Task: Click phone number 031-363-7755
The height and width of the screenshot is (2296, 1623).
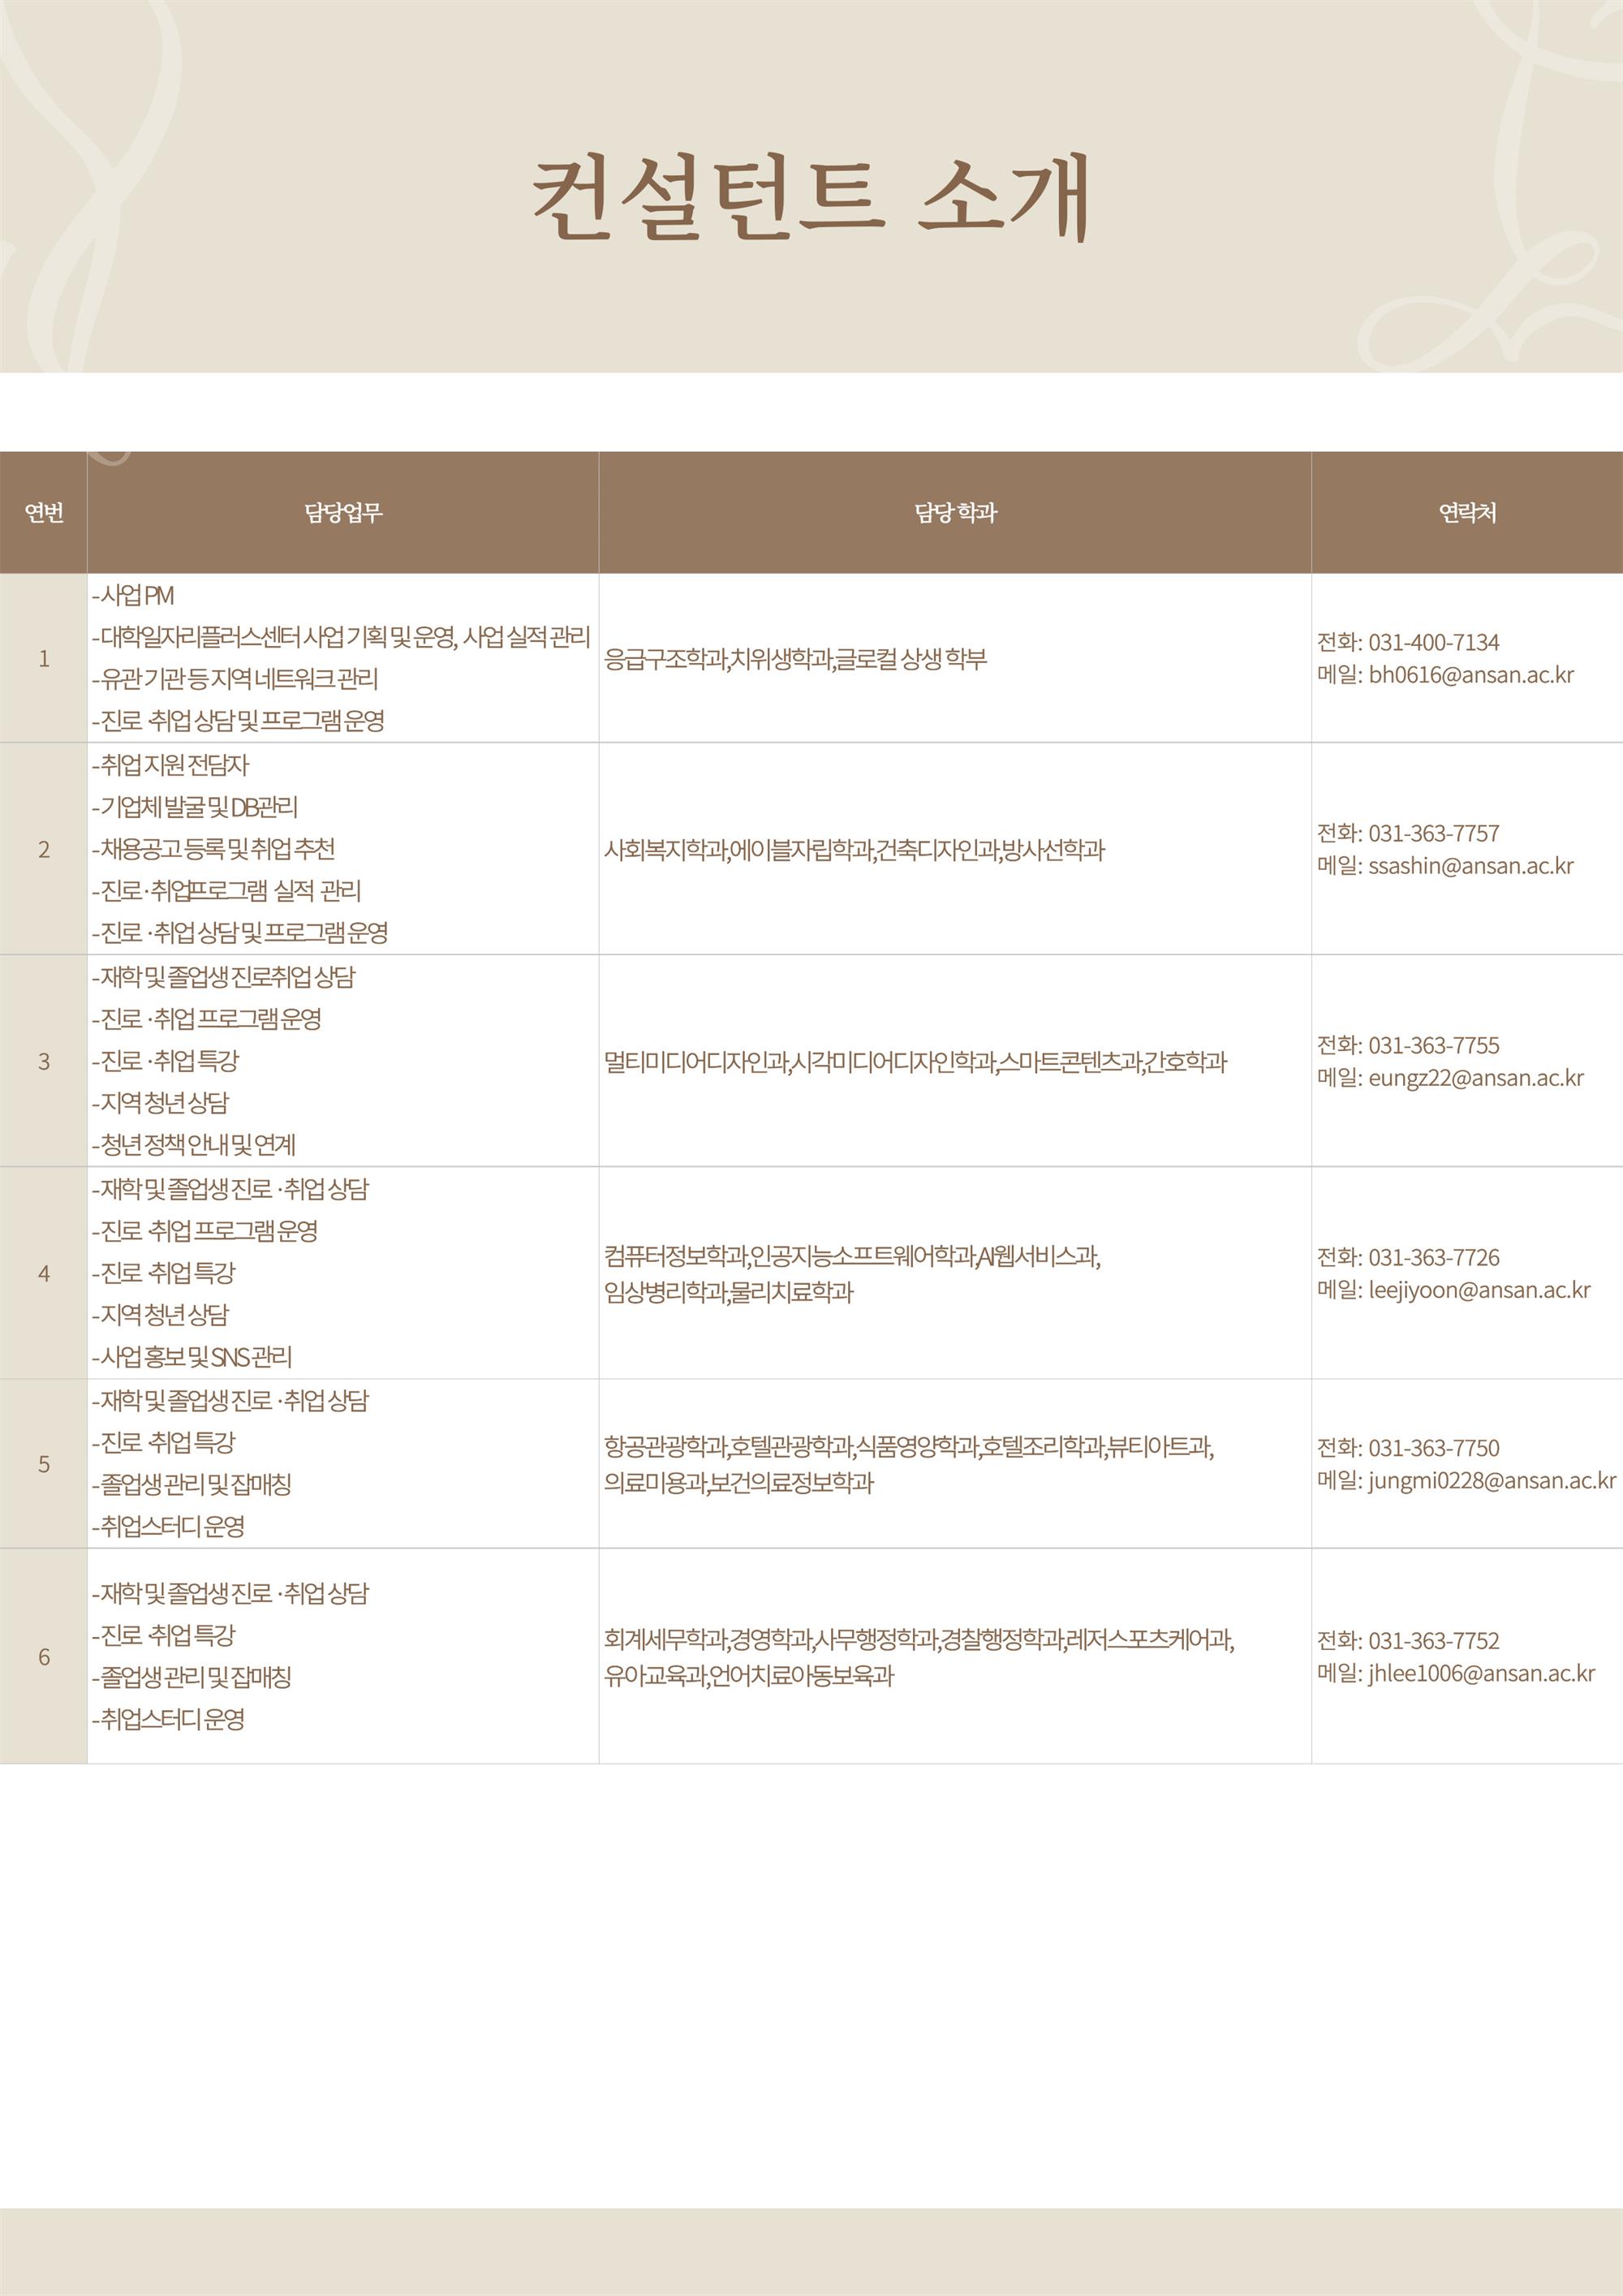Action: click(1433, 1045)
